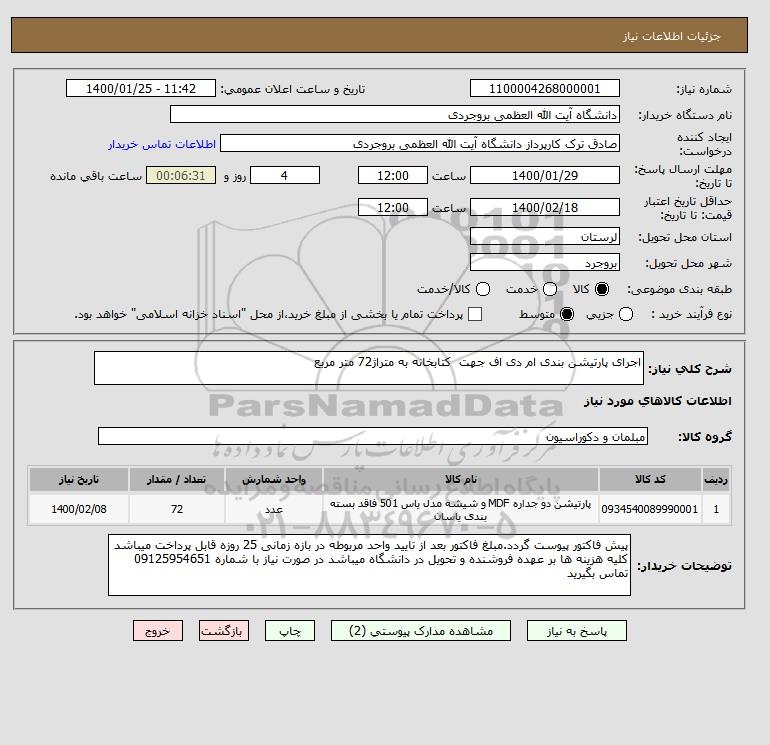Click the remaining days field showing 4
770x745 pixels.
(285, 175)
